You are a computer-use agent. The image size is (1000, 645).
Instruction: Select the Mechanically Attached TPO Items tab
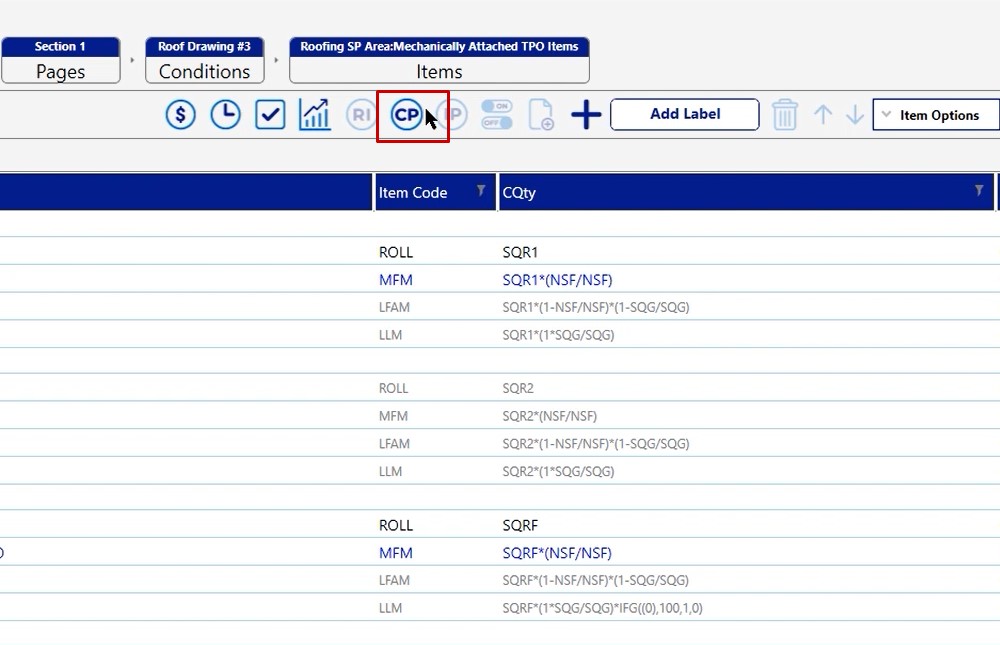(x=439, y=61)
